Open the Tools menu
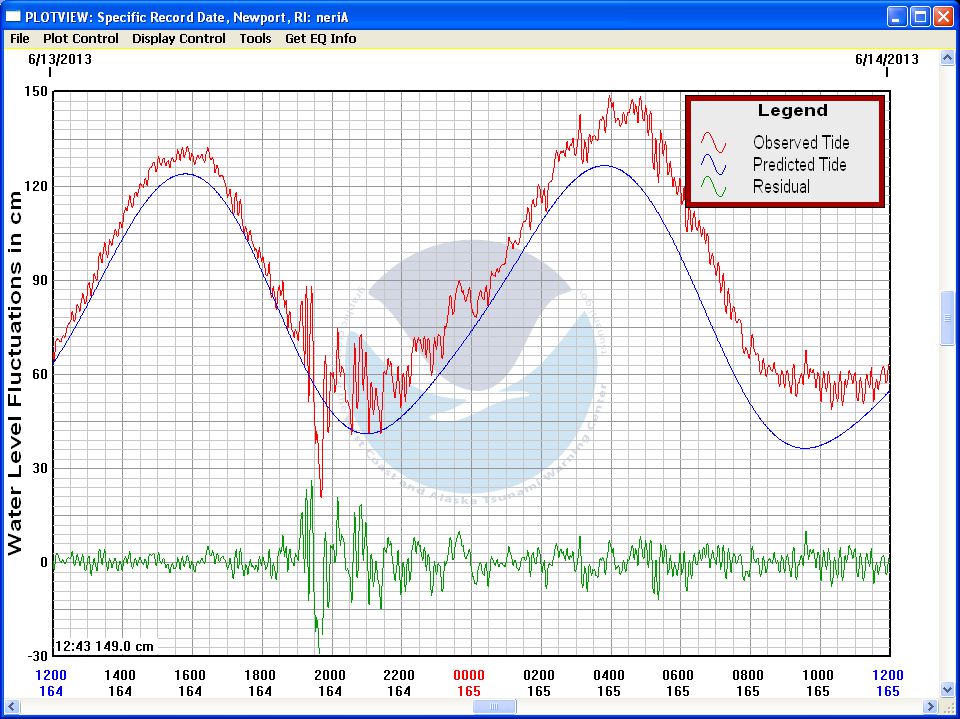 [255, 39]
